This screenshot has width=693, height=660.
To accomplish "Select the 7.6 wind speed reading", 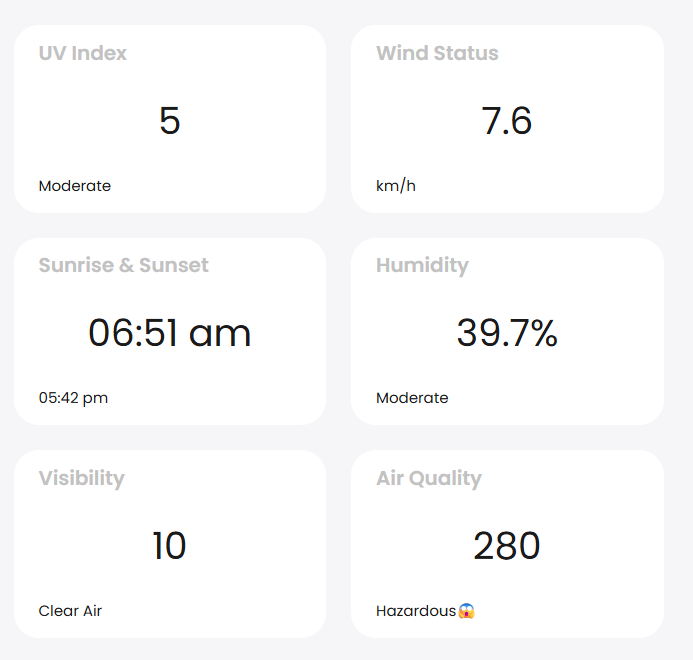I will coord(507,121).
